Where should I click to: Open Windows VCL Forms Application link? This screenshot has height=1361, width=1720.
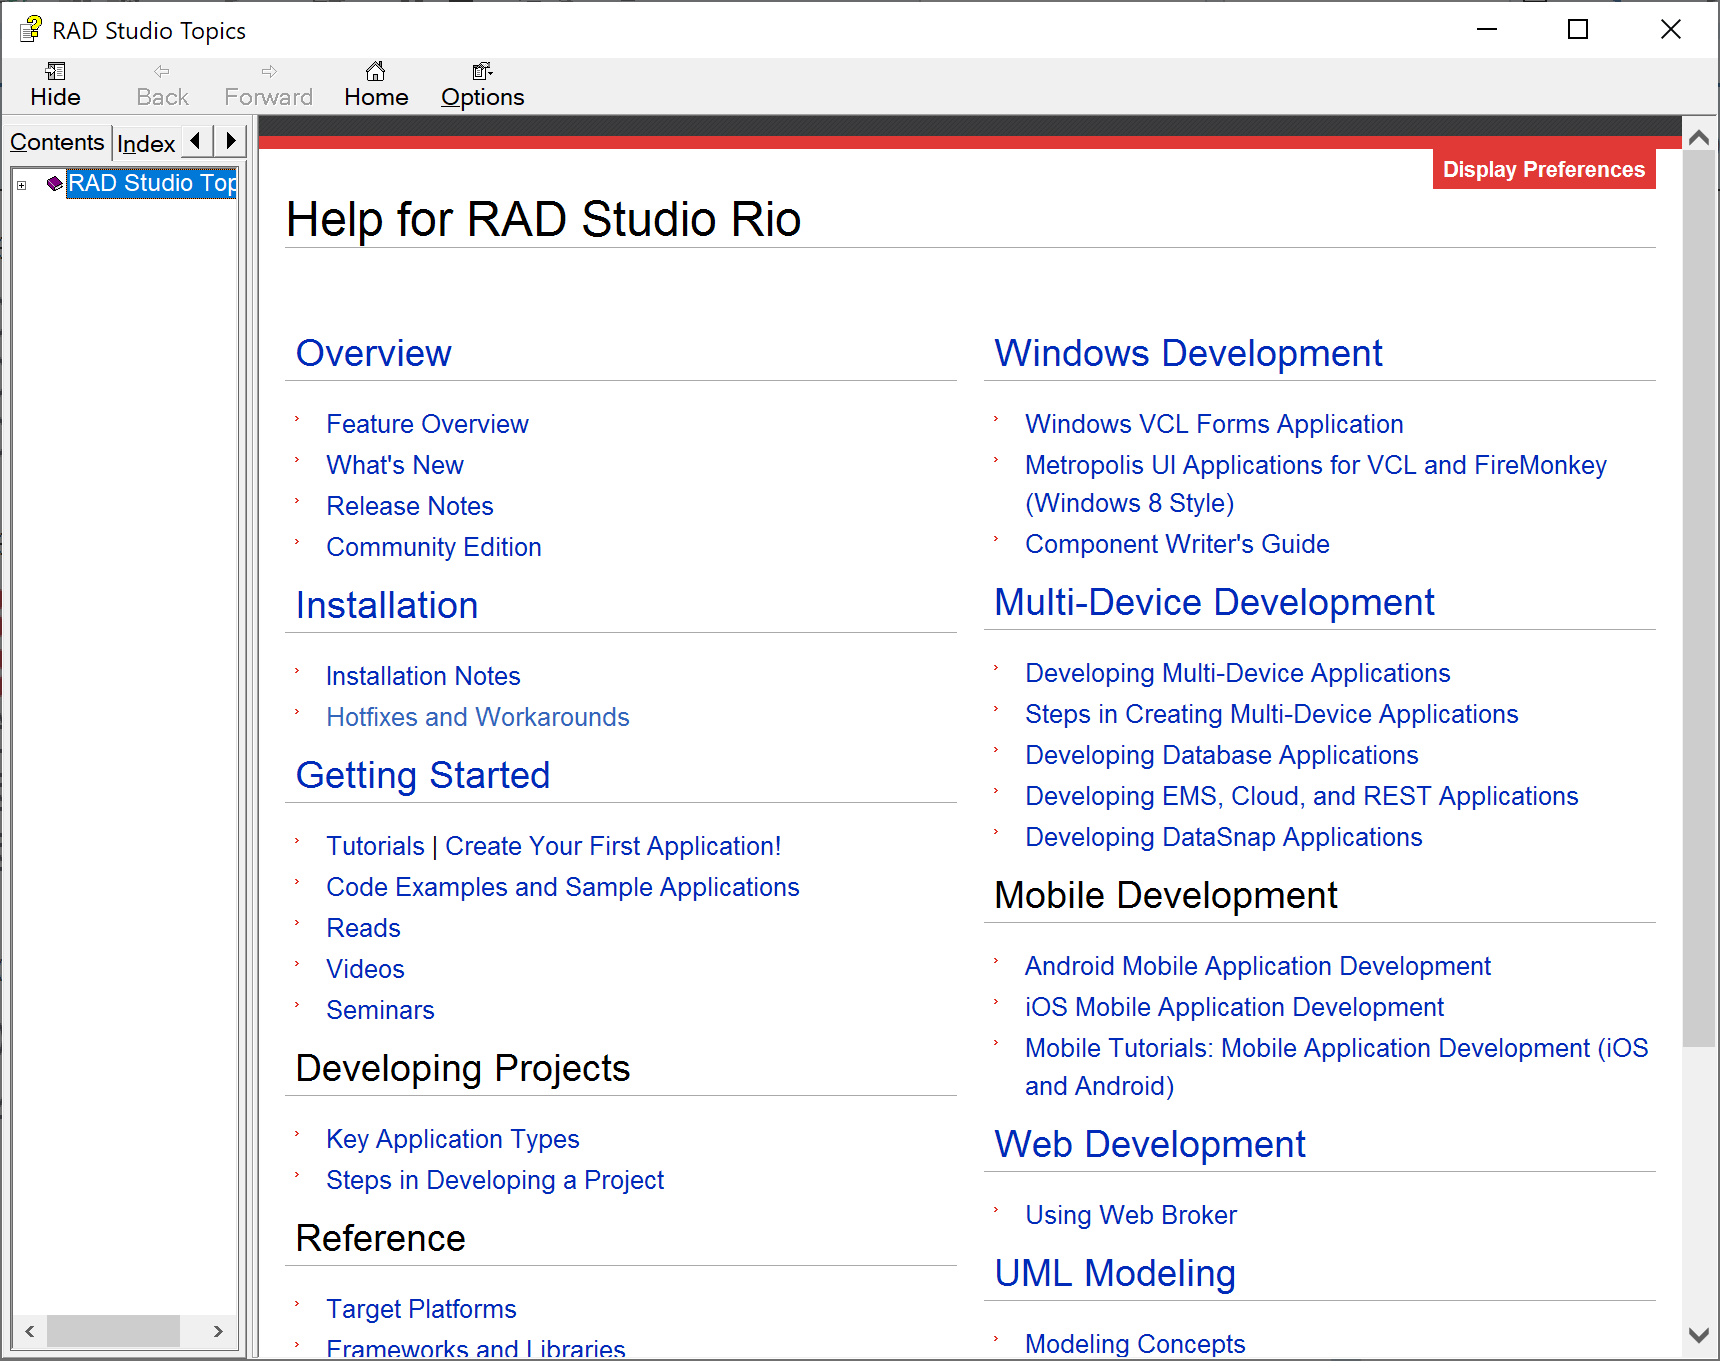pos(1214,424)
